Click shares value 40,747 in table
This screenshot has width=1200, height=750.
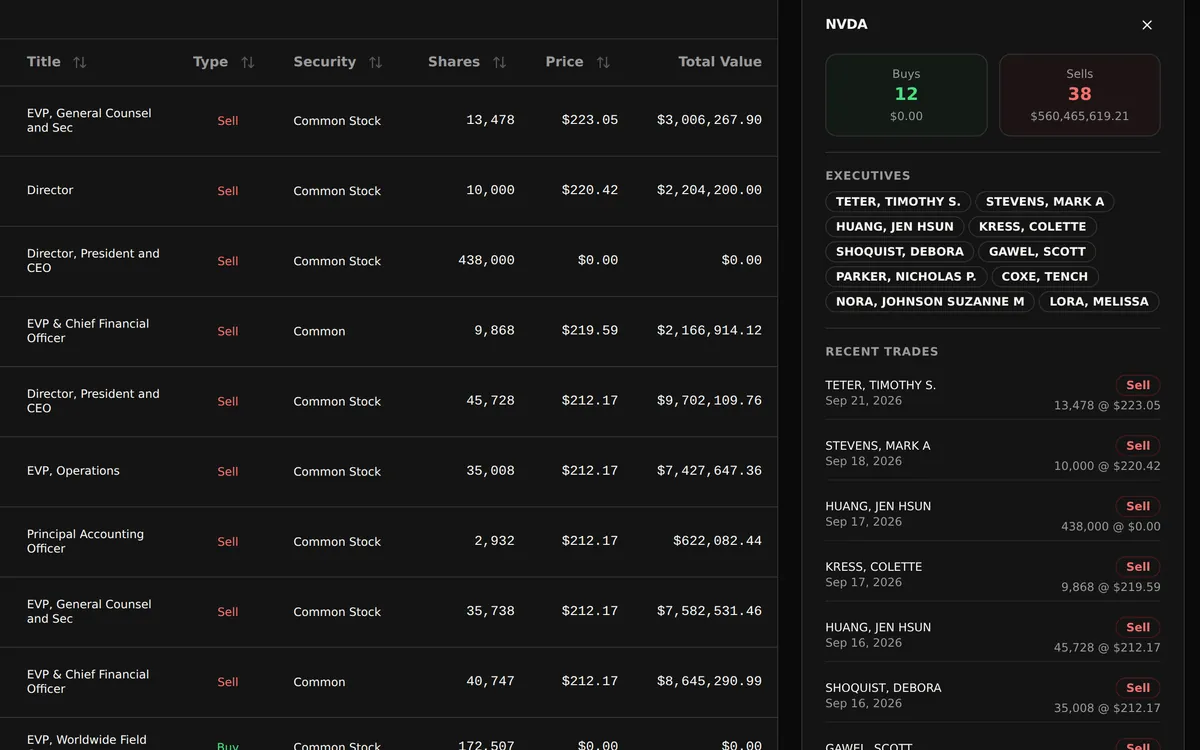(490, 681)
